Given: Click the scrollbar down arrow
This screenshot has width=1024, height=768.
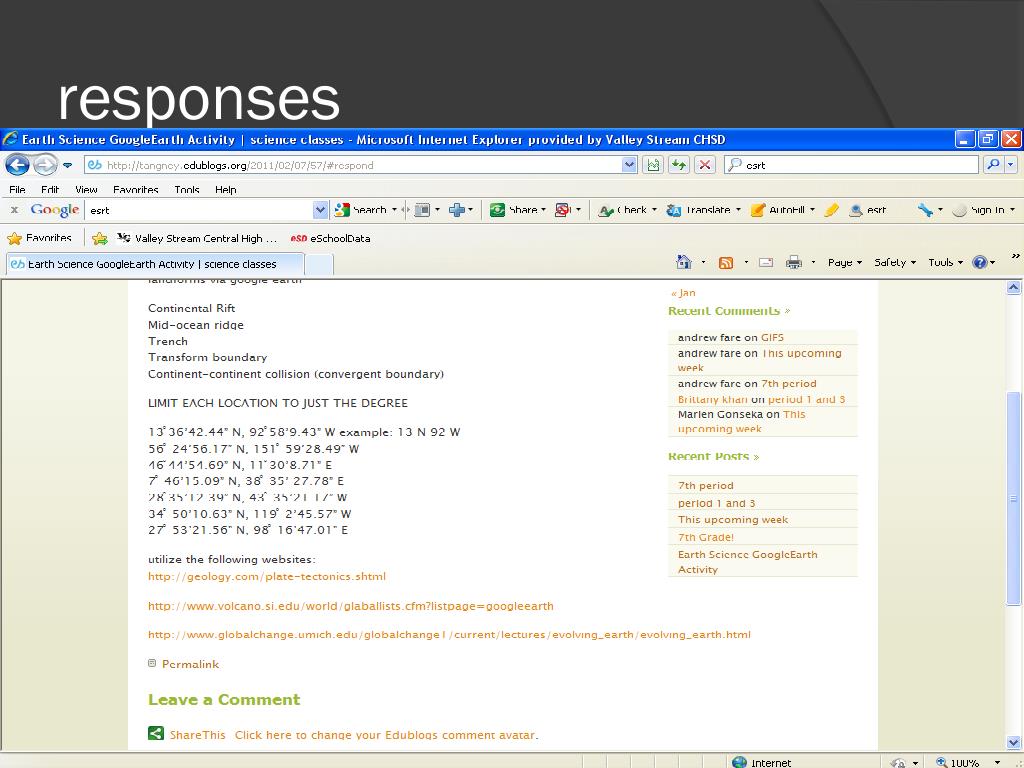Looking at the screenshot, I should [1014, 742].
